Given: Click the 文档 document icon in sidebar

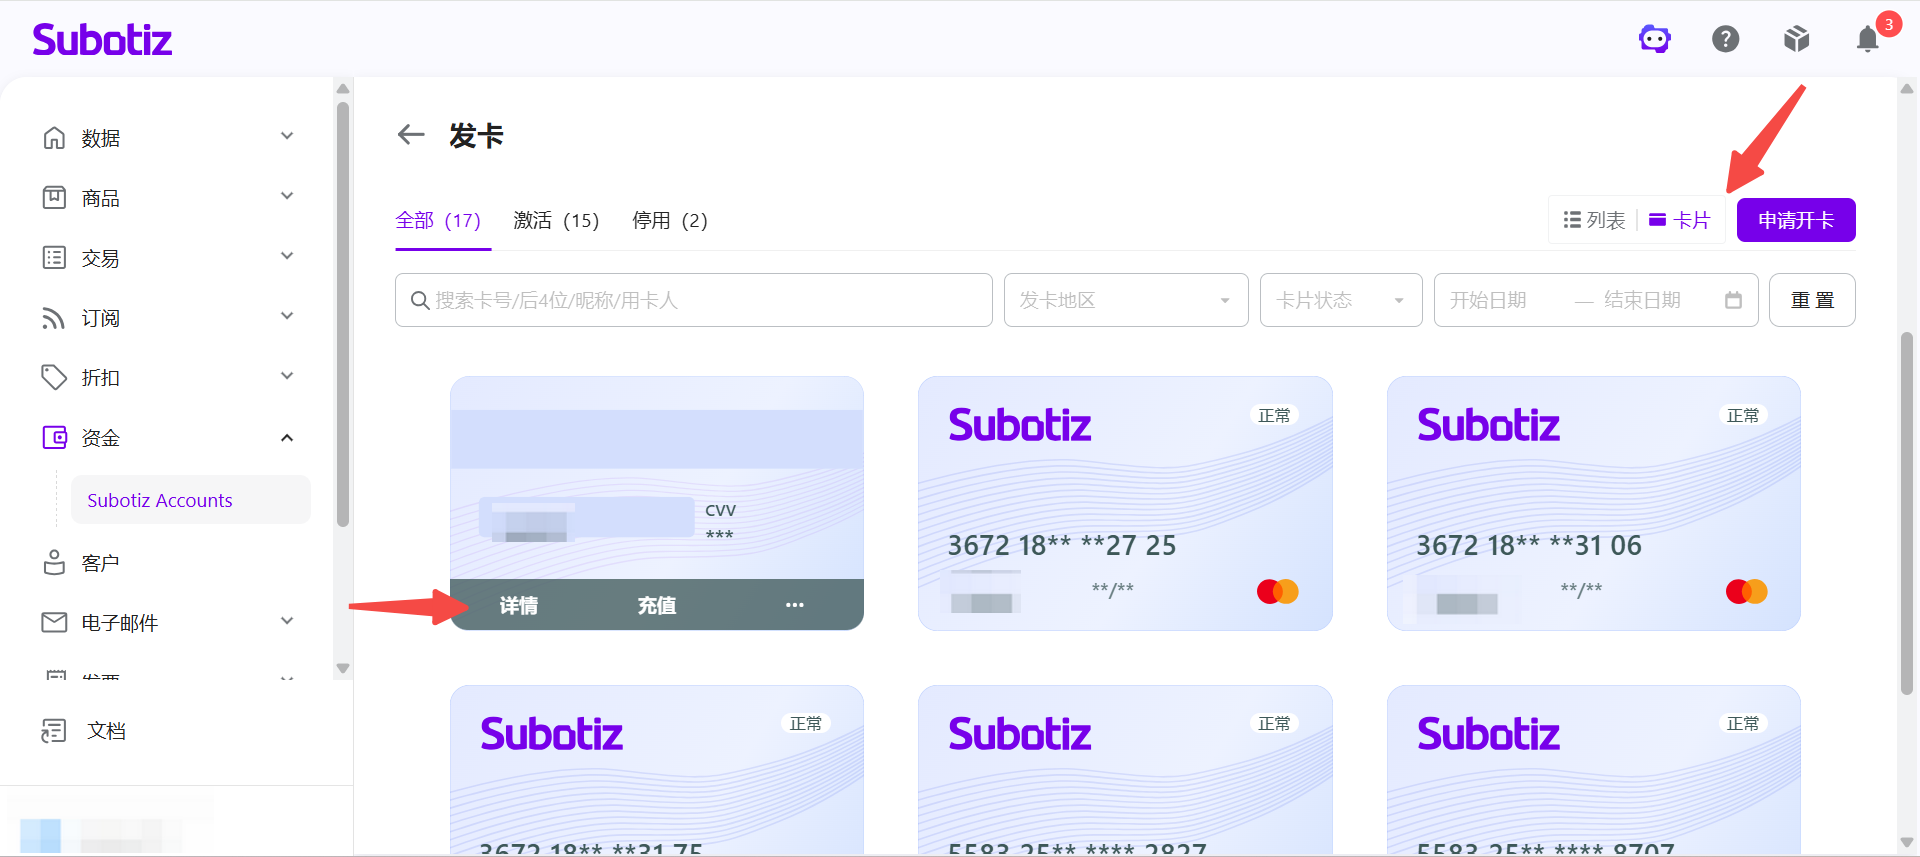Looking at the screenshot, I should (x=54, y=731).
